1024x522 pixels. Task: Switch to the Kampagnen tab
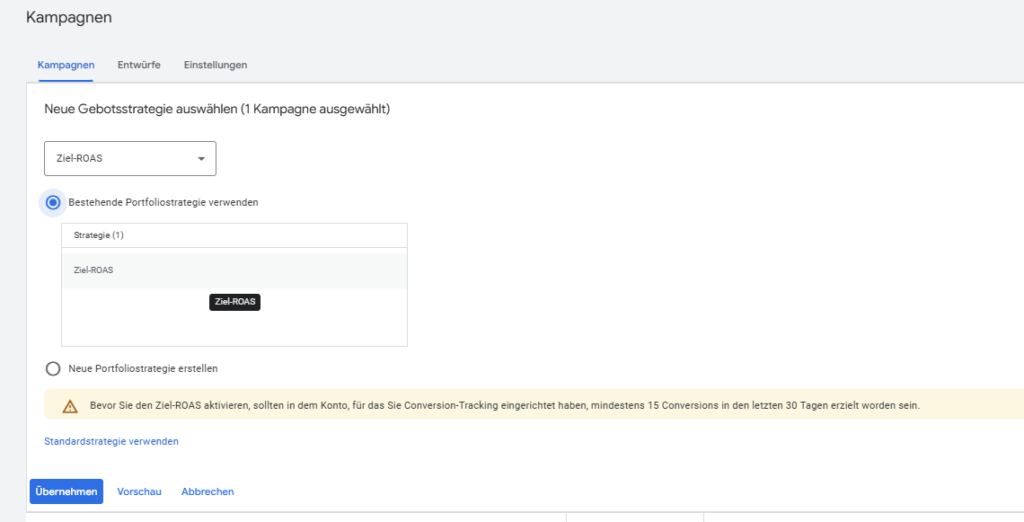[66, 65]
